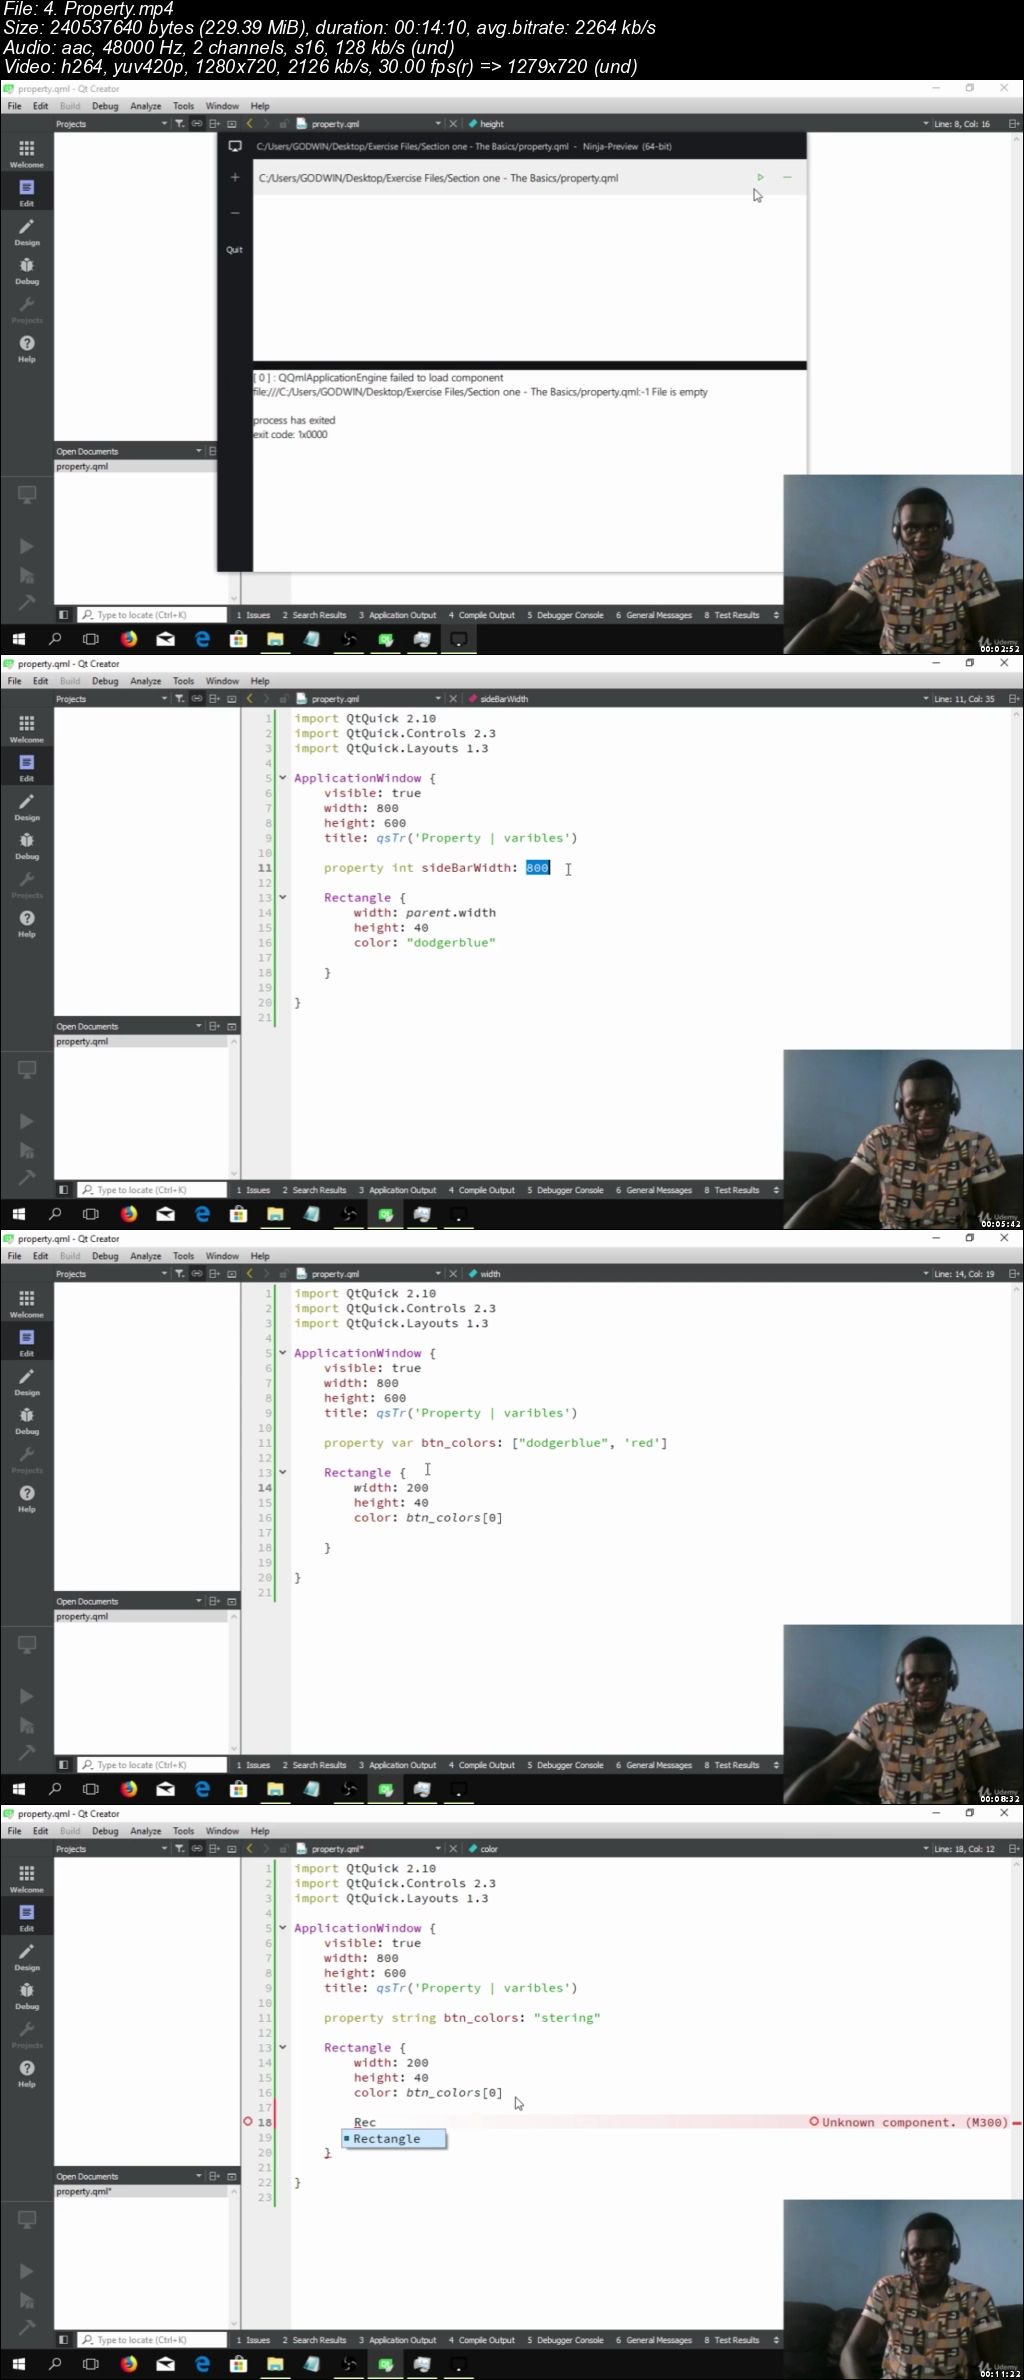
Task: Toggle left sidebar button in 00:02:52 frame
Action: 63,615
